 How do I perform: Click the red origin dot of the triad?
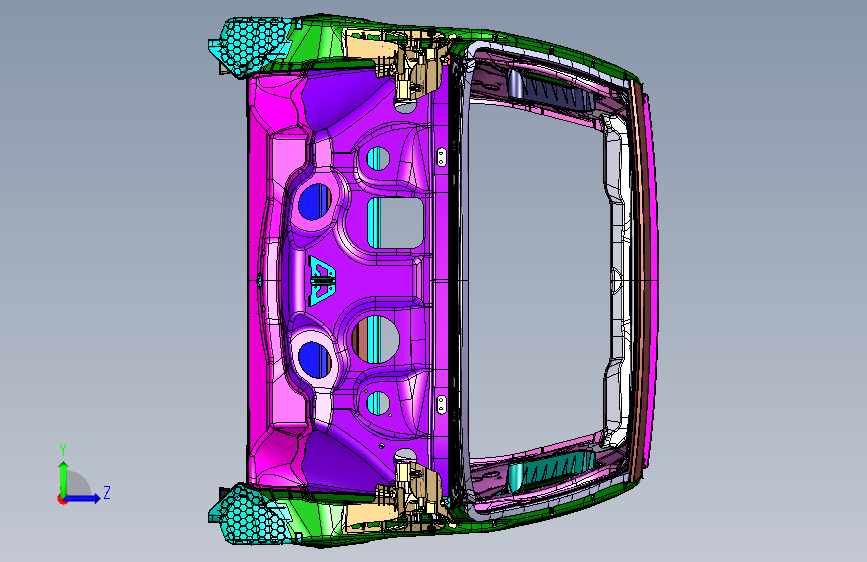[x=62, y=499]
